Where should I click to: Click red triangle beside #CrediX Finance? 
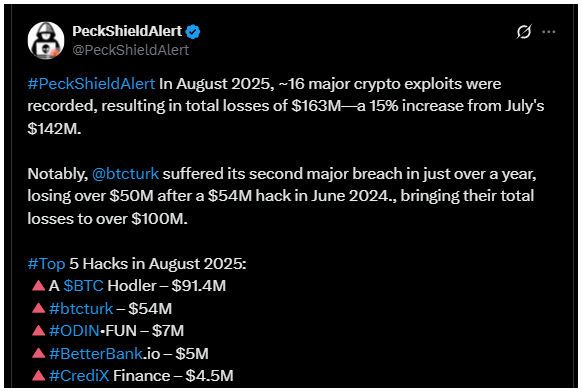pyautogui.click(x=38, y=375)
